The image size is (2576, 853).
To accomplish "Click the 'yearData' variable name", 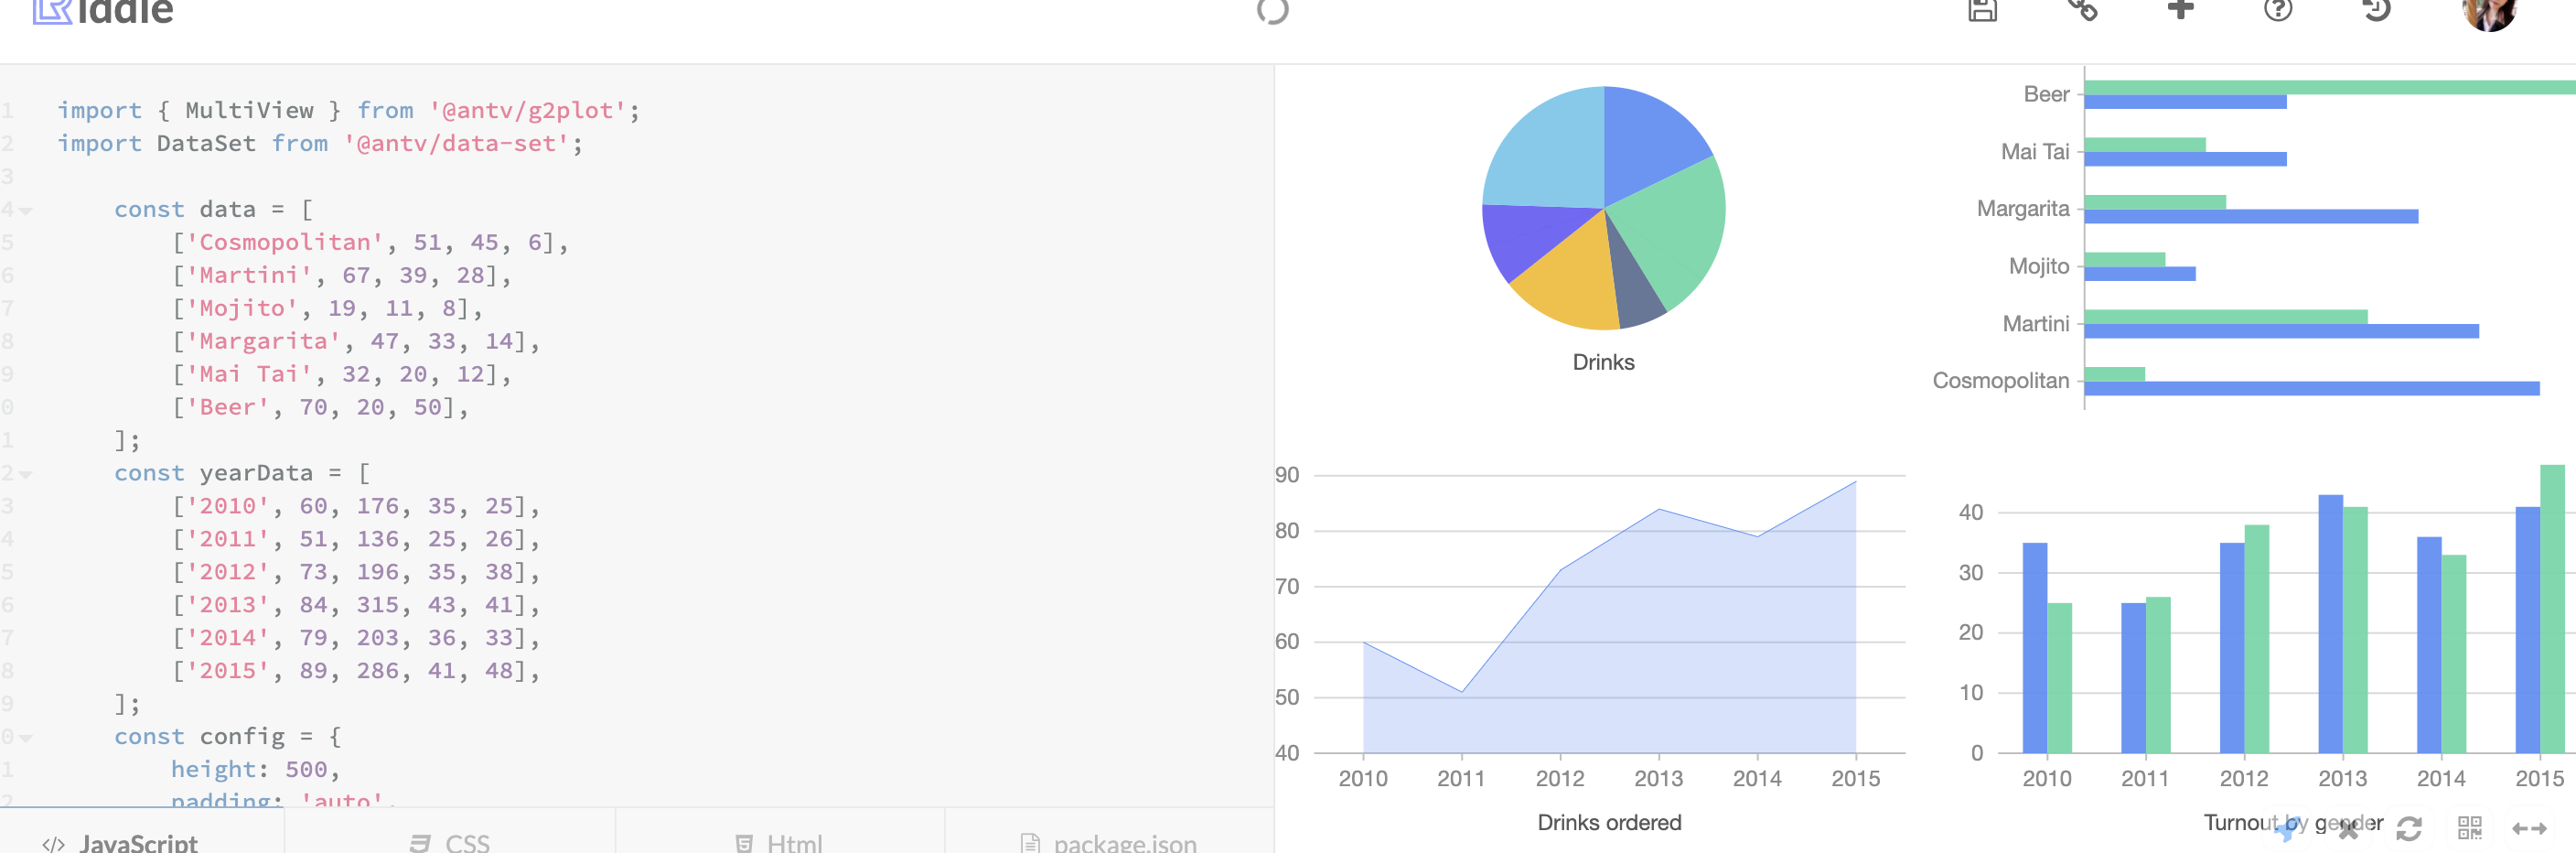I will [x=256, y=474].
